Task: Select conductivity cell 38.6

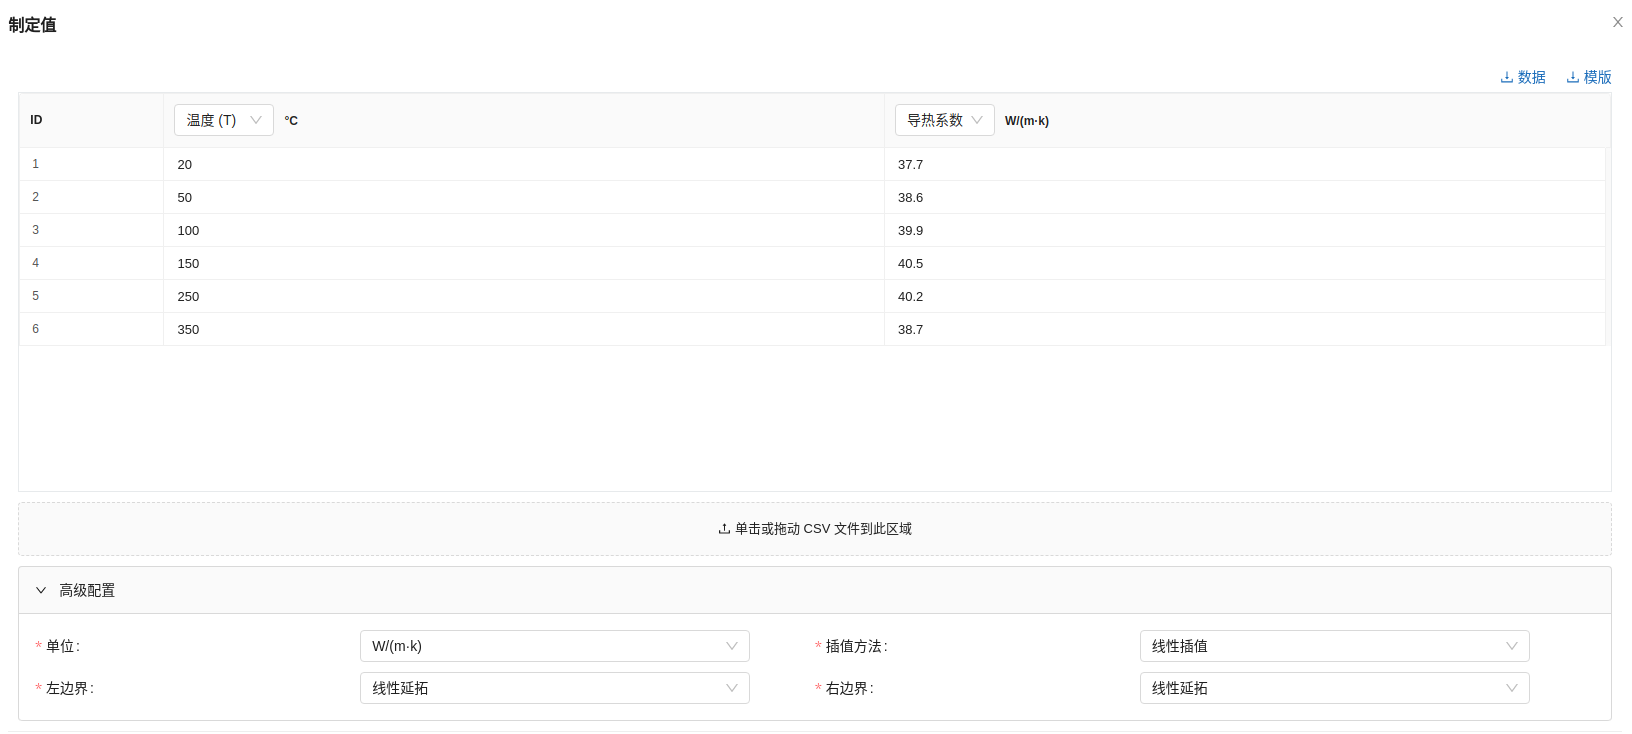Action: point(1245,197)
